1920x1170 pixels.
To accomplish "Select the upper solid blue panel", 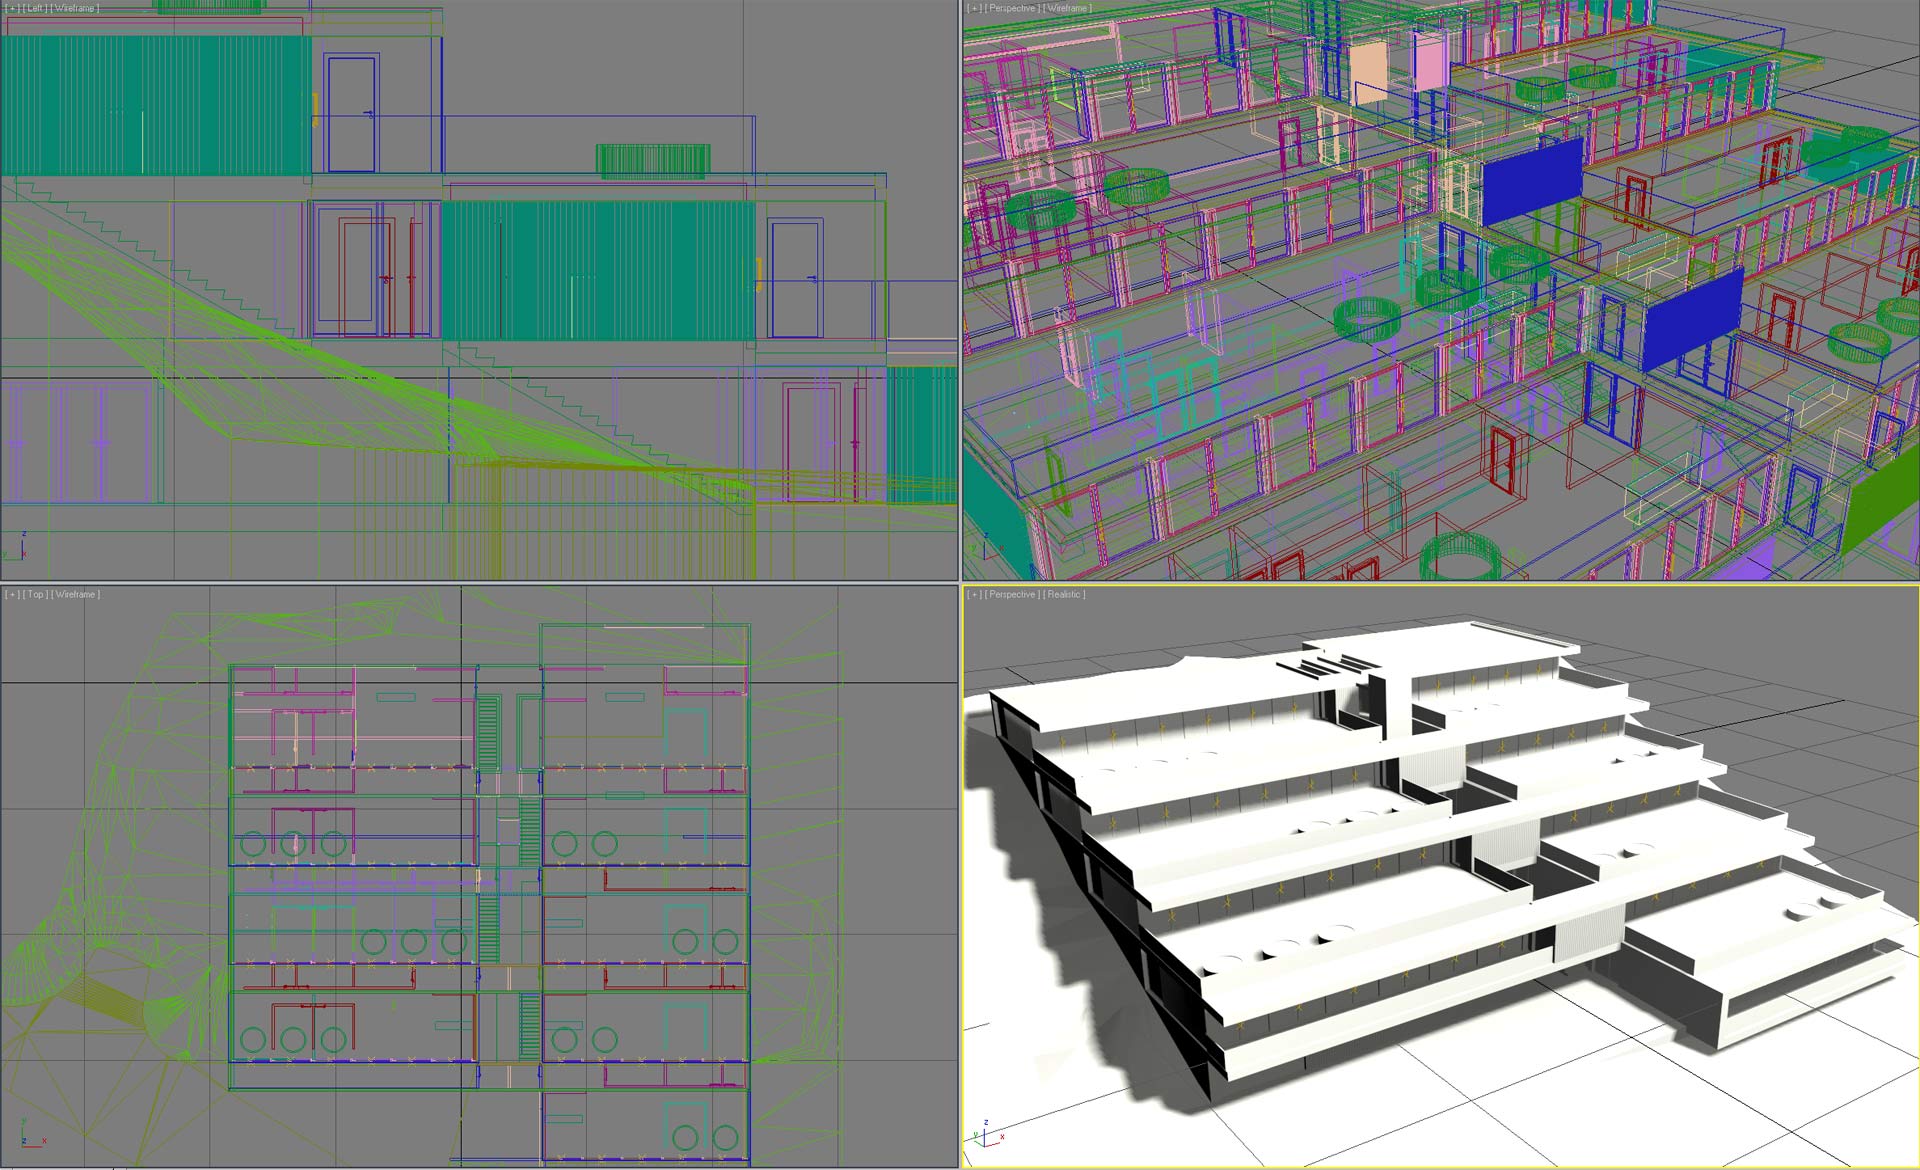I will tap(1531, 181).
